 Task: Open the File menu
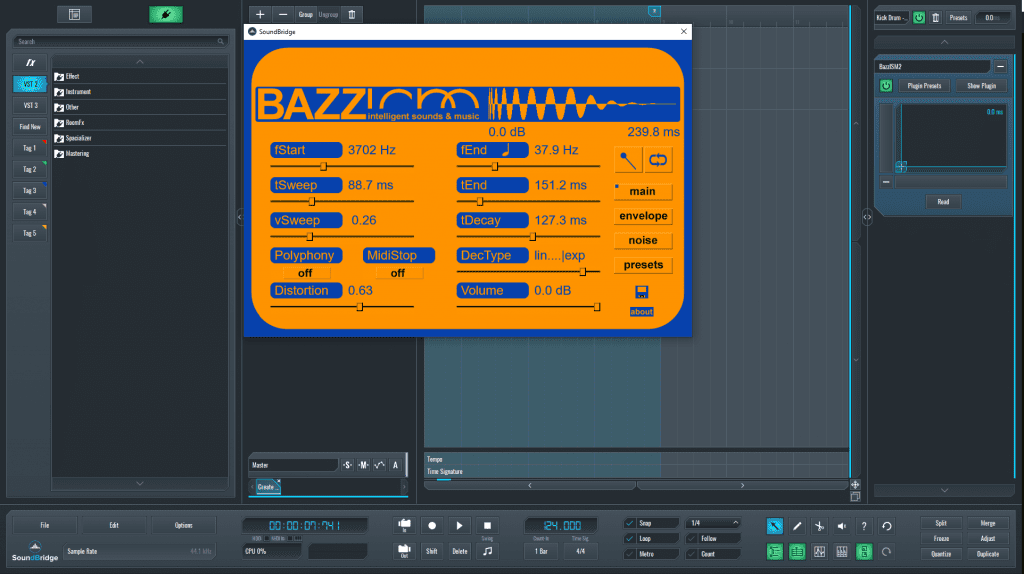pos(44,525)
